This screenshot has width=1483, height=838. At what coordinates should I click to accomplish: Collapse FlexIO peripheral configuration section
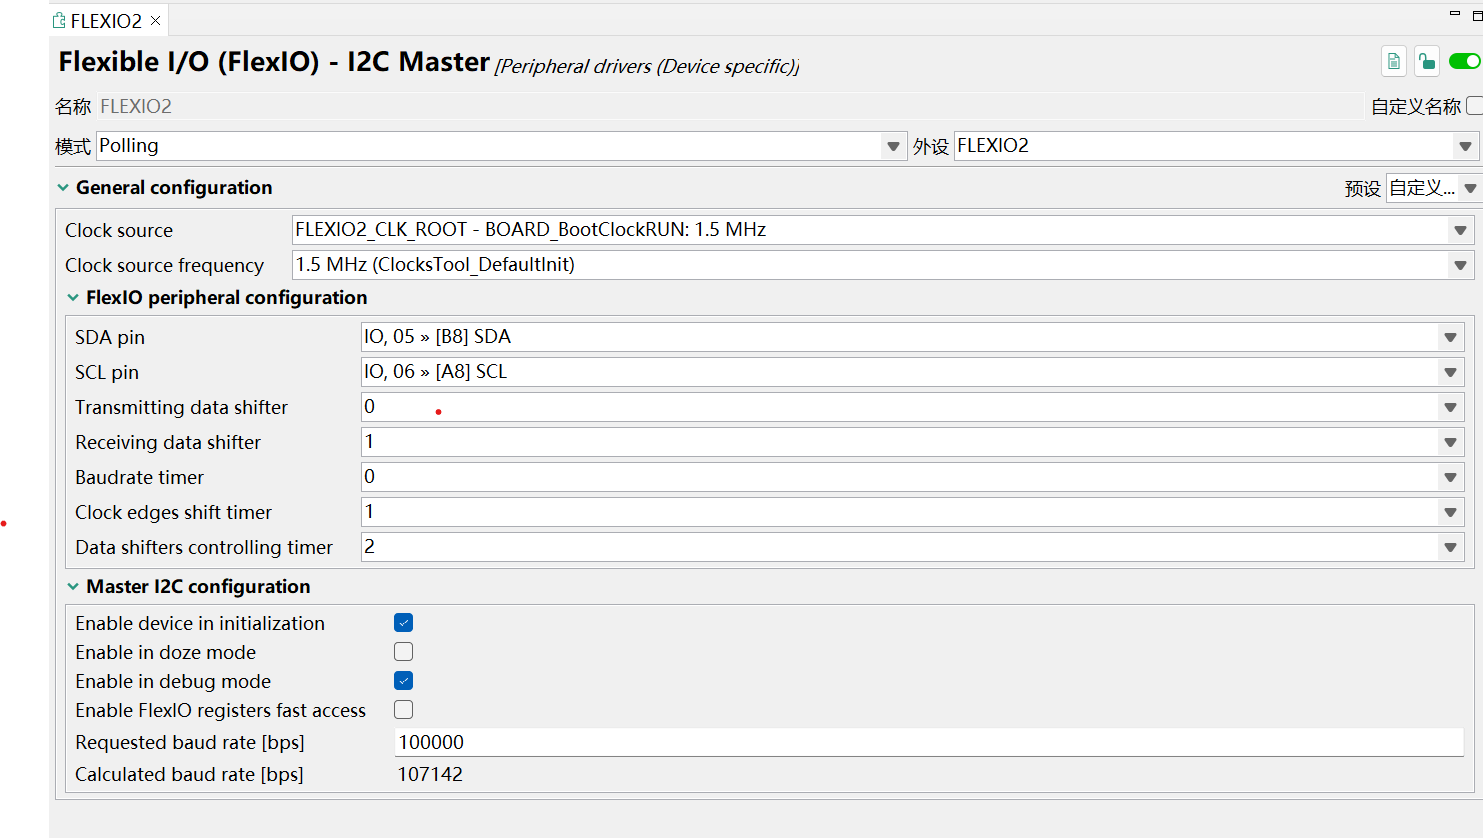click(73, 298)
